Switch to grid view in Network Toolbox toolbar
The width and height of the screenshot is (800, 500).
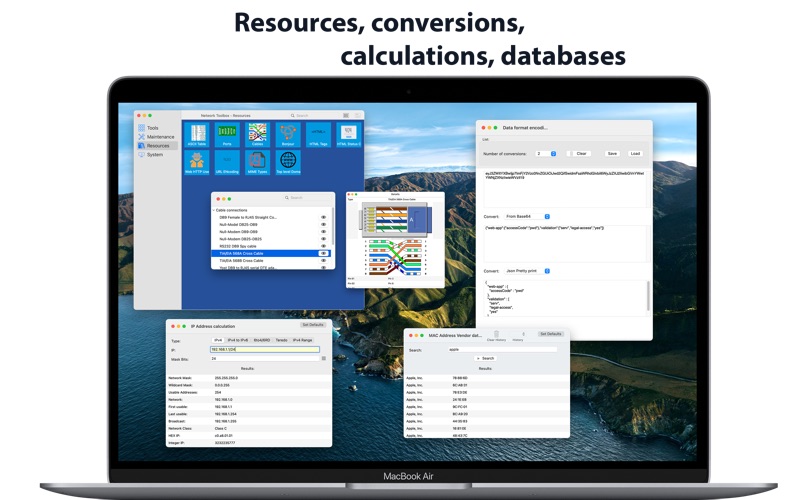coord(346,116)
